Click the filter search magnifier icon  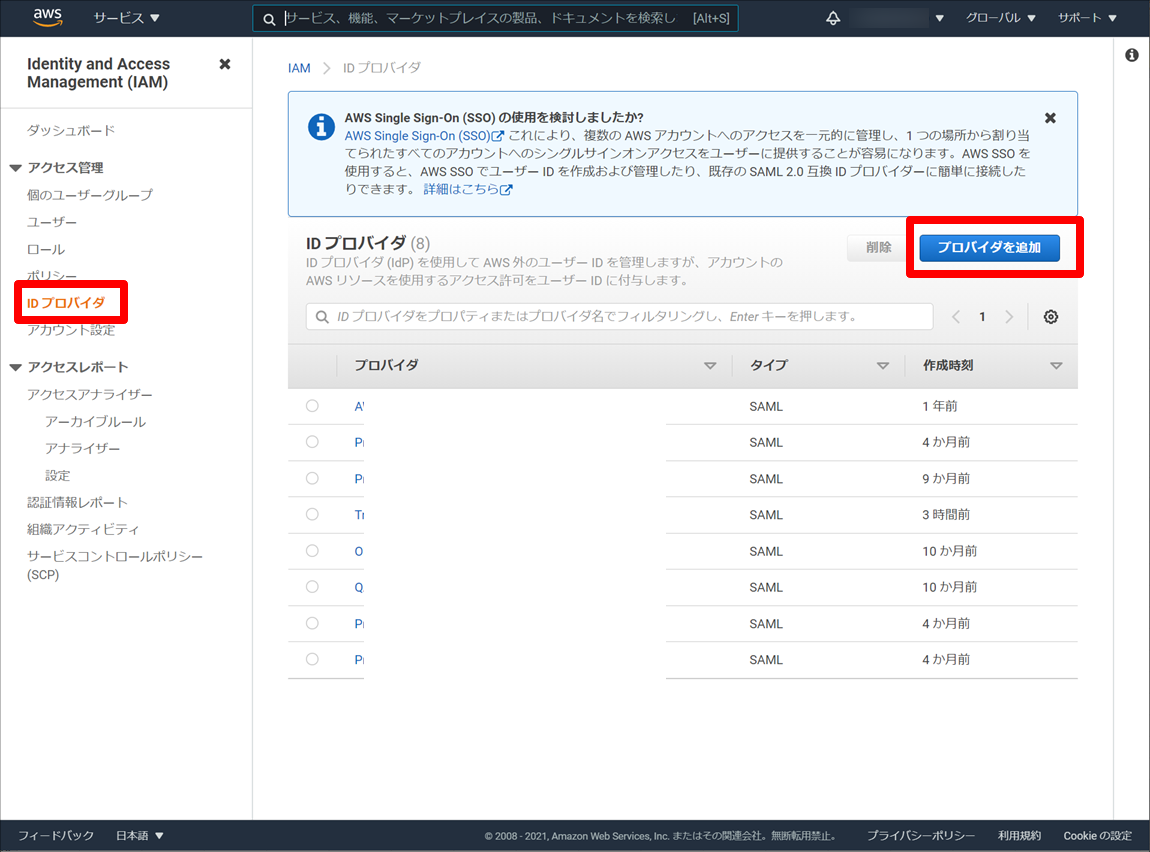click(322, 317)
